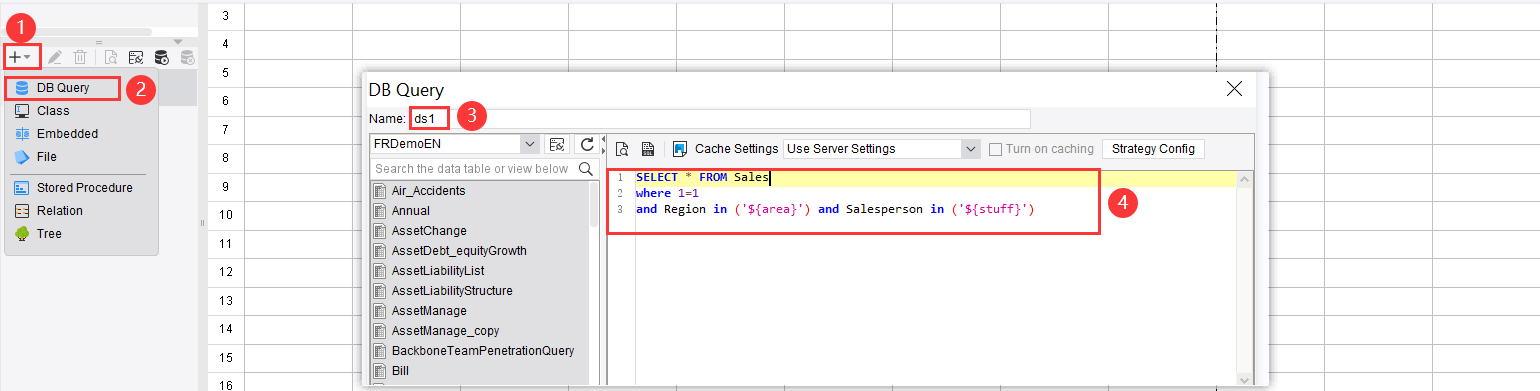Screen dimensions: 1540x391
Task: Toggle the Turn on caching checkbox
Action: click(x=995, y=149)
